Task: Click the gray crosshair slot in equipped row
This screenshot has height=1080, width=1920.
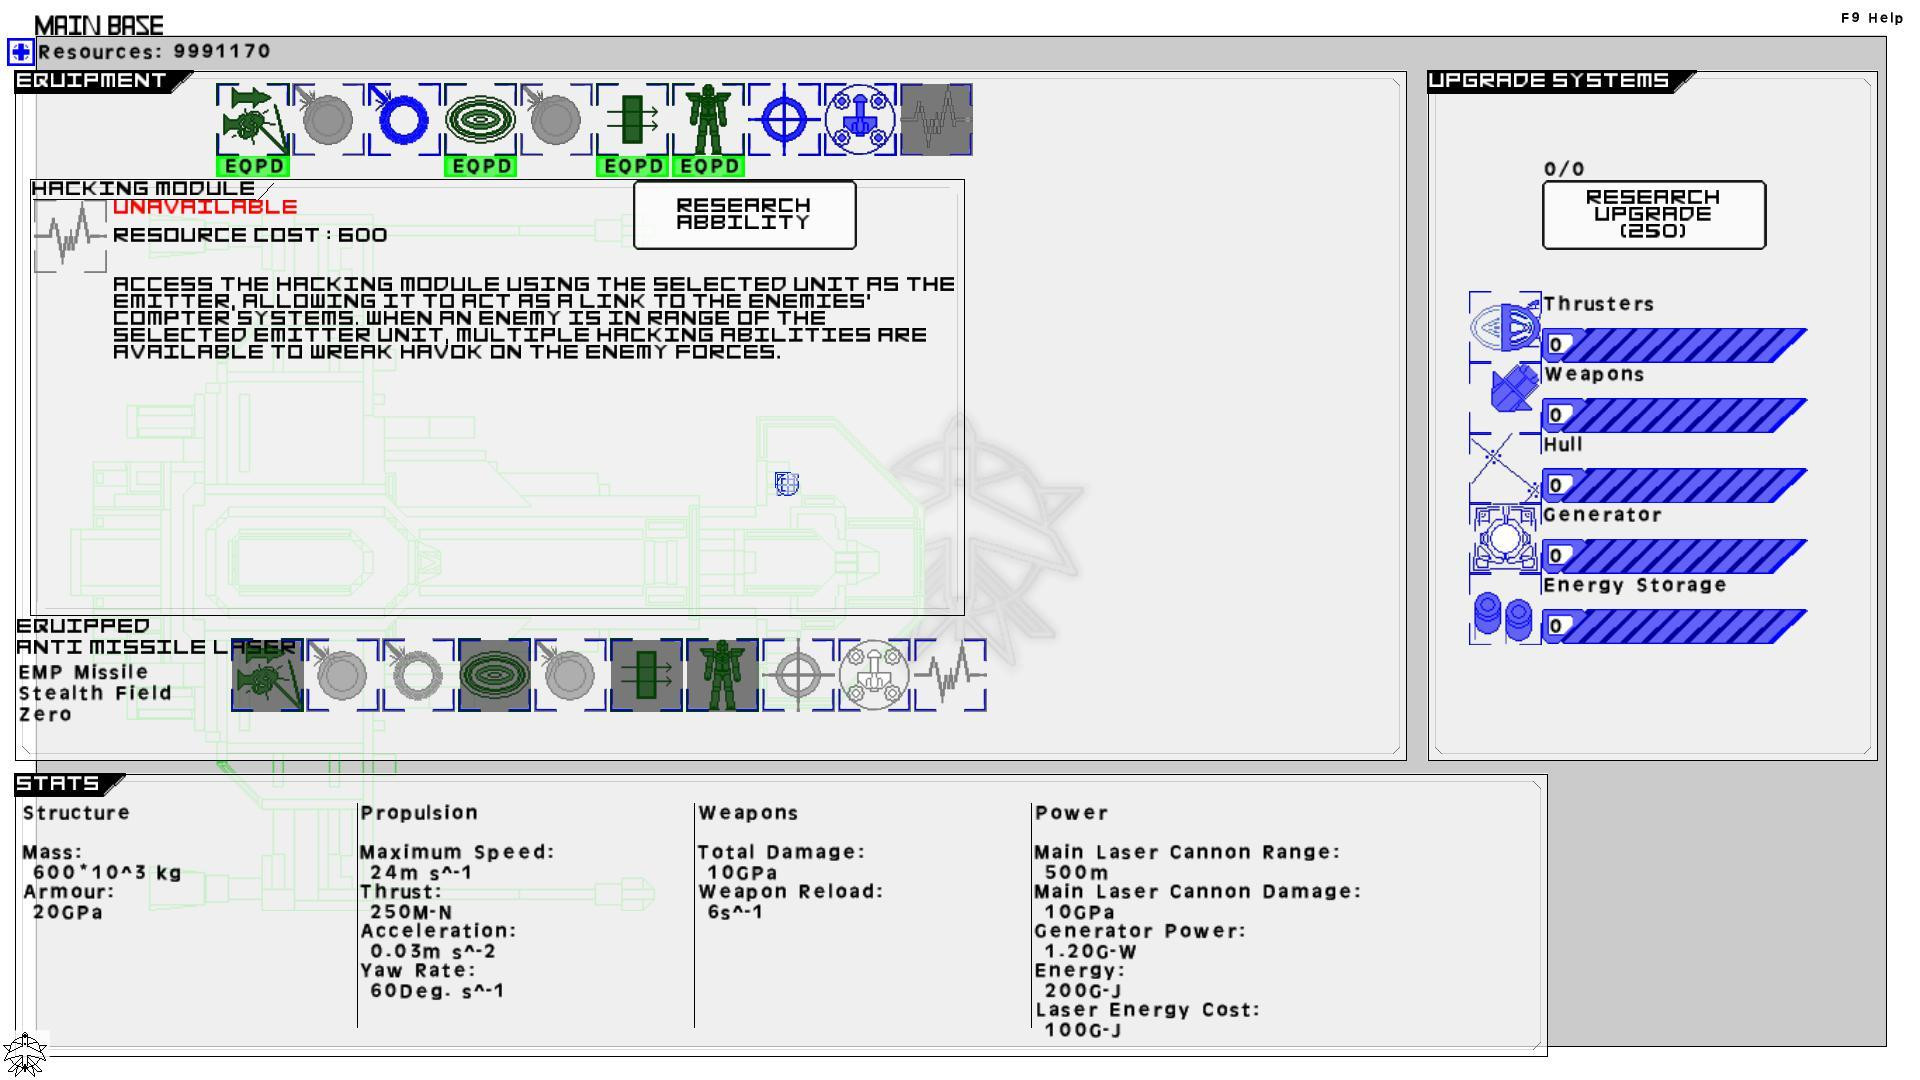Action: tap(799, 675)
